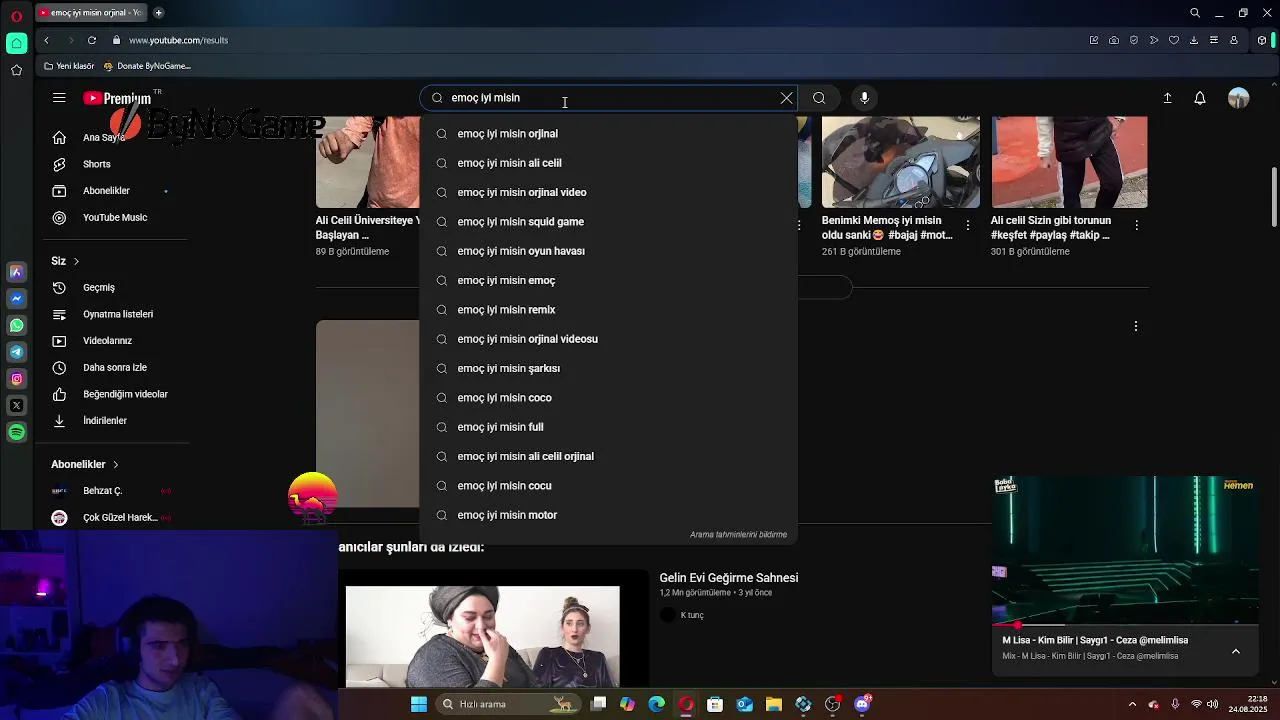Open the Shorts shelf more-options menu
Viewport: 1280px width, 720px height.
(x=1136, y=326)
